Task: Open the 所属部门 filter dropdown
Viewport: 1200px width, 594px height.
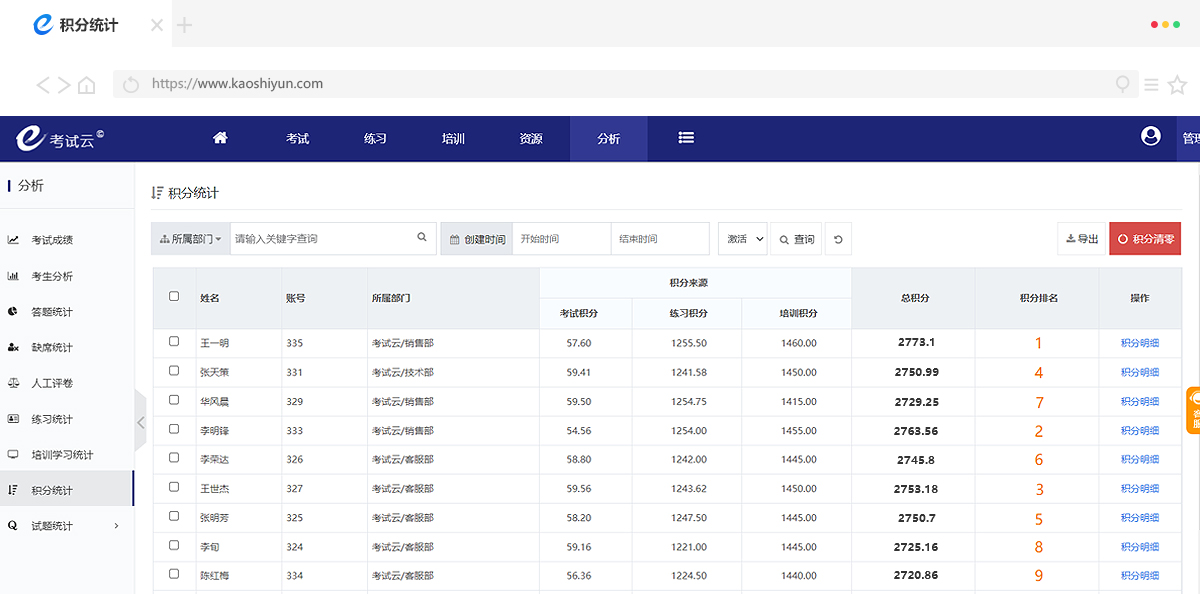Action: (x=191, y=239)
